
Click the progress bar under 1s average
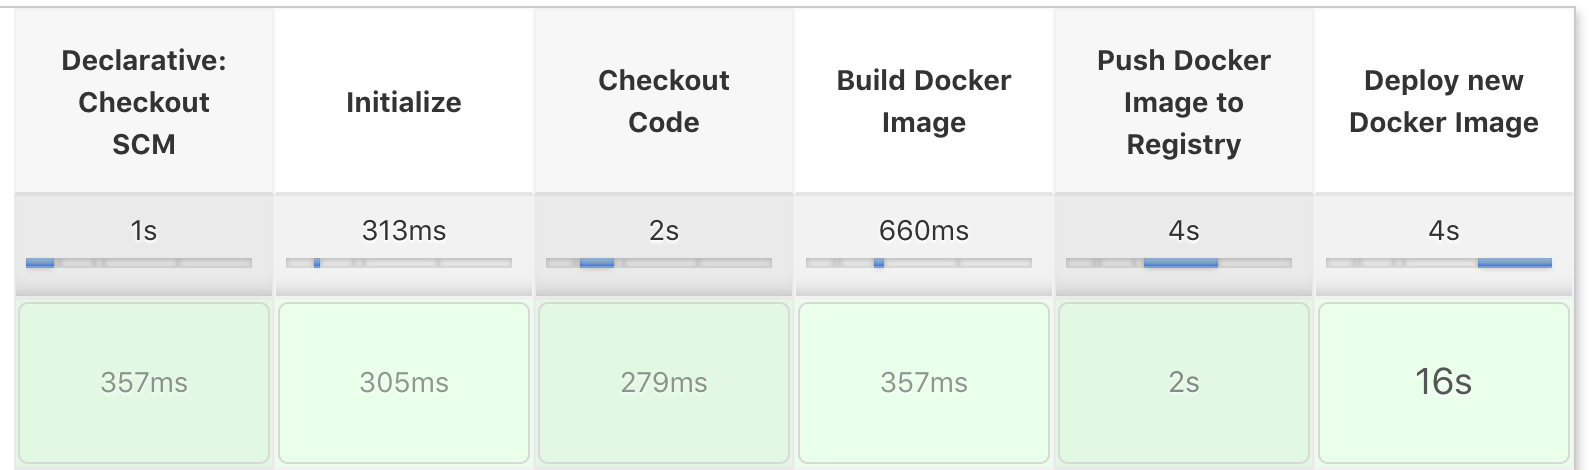(139, 263)
